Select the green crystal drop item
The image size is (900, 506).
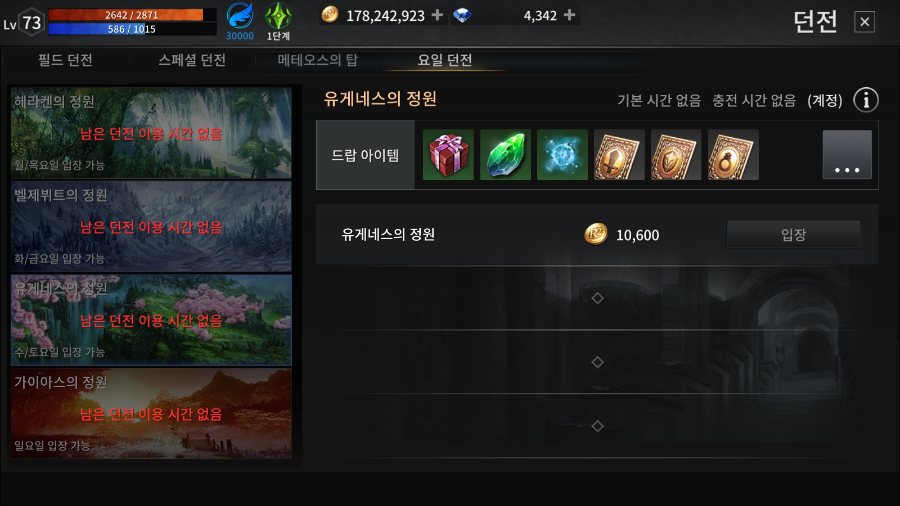[505, 154]
